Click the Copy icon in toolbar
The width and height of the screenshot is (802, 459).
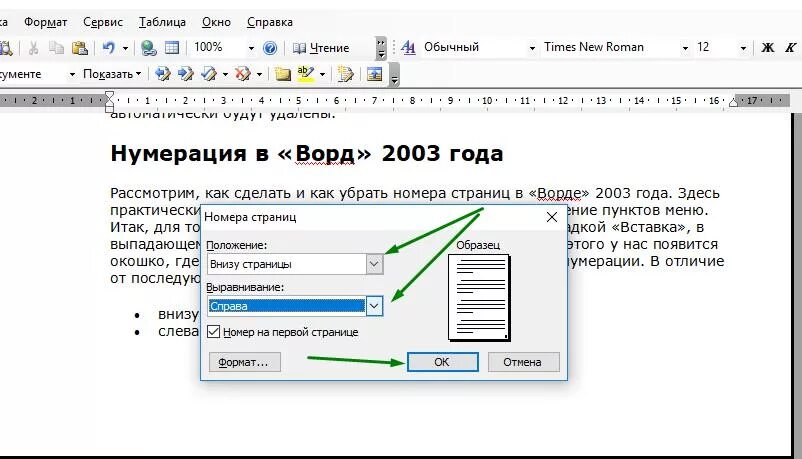click(56, 48)
